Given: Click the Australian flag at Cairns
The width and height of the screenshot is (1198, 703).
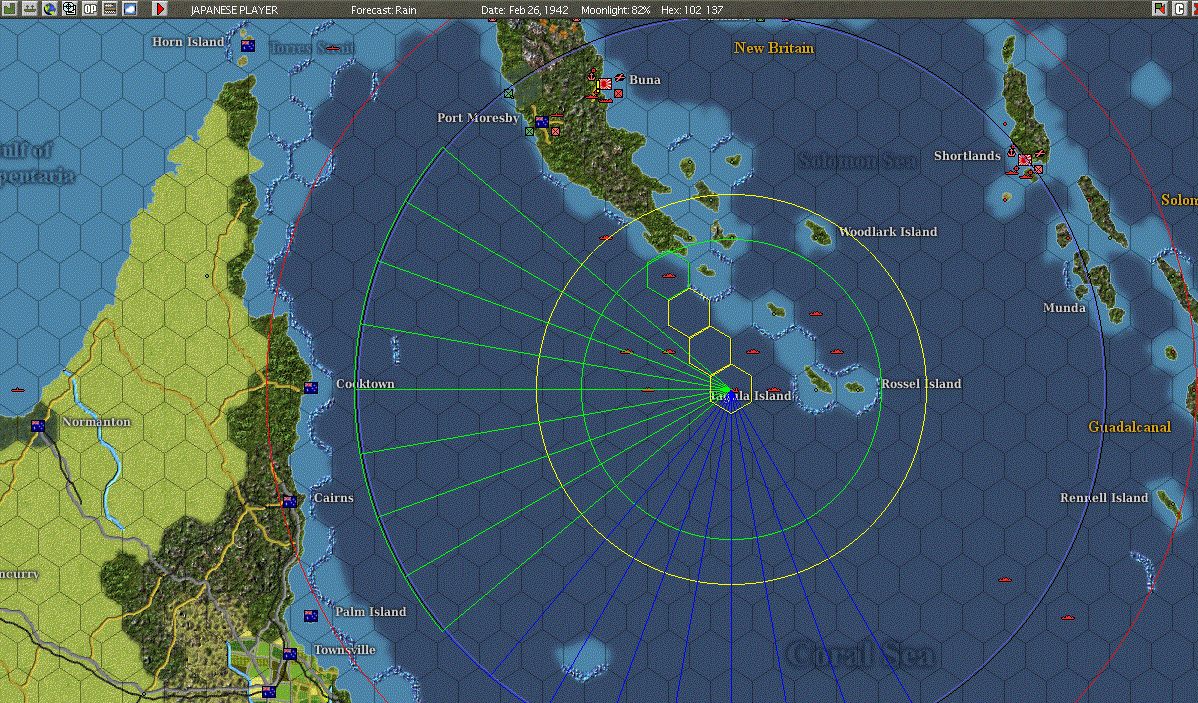Looking at the screenshot, I should [x=290, y=501].
